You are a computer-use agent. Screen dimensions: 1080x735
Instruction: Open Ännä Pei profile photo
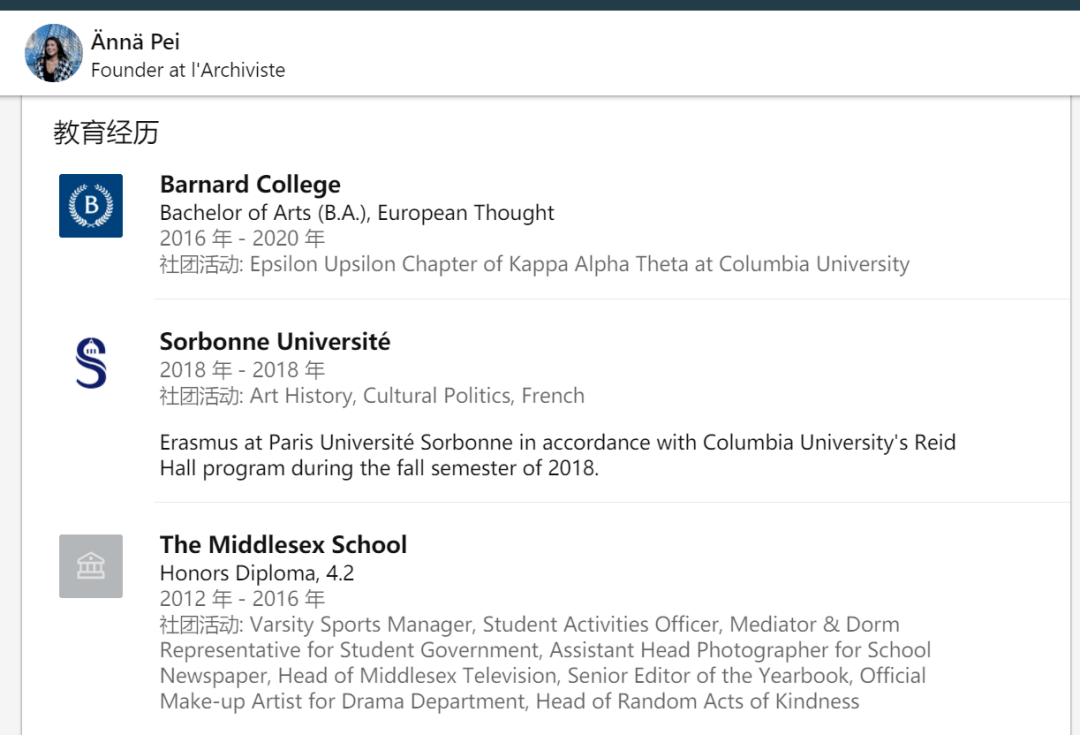(x=53, y=54)
